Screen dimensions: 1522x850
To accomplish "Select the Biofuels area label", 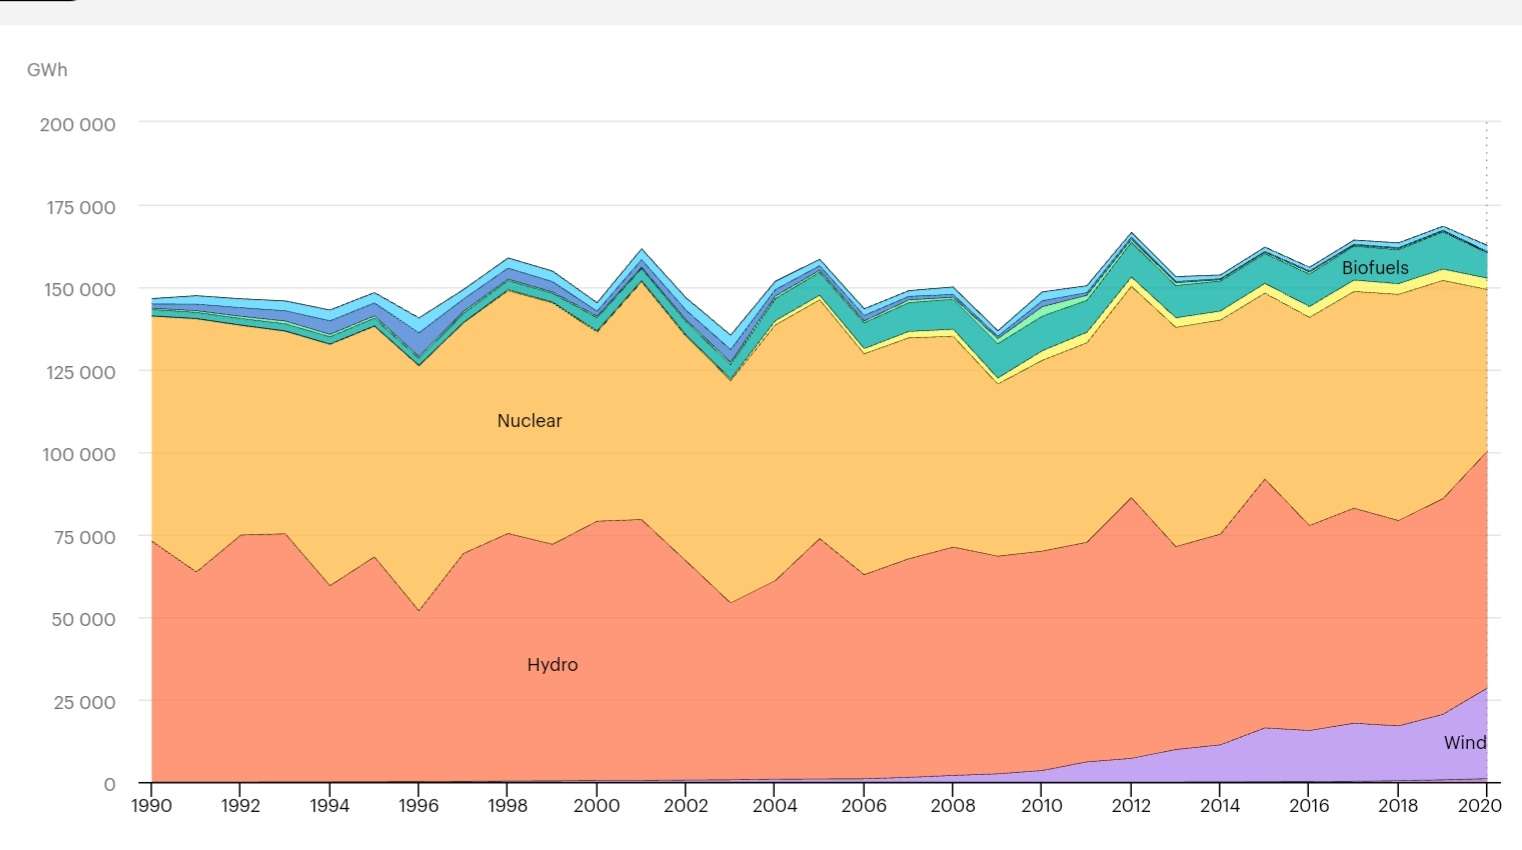I will tap(1375, 268).
